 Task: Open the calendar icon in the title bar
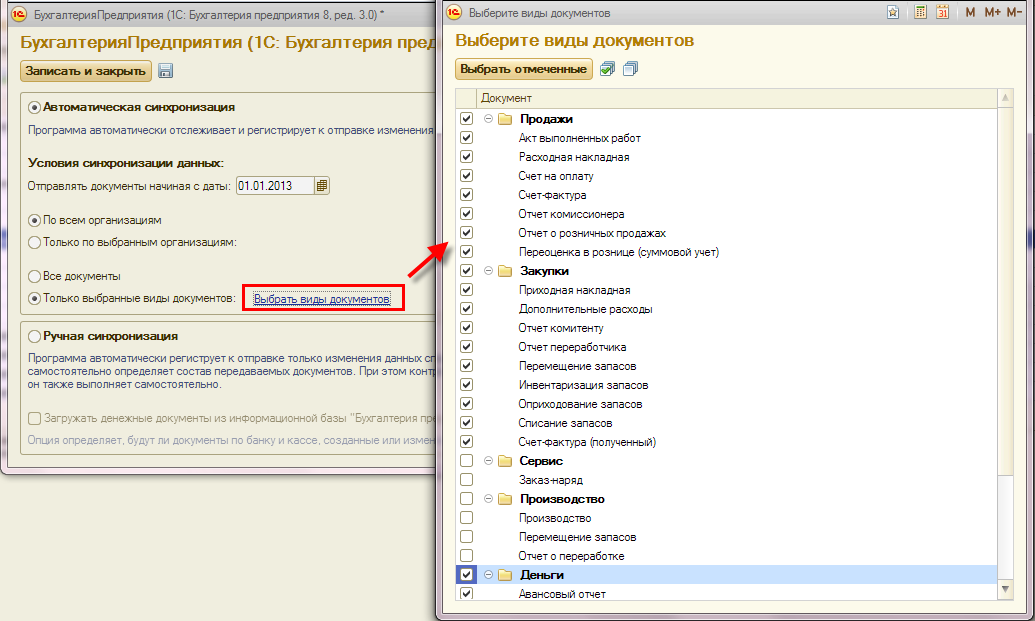[942, 13]
